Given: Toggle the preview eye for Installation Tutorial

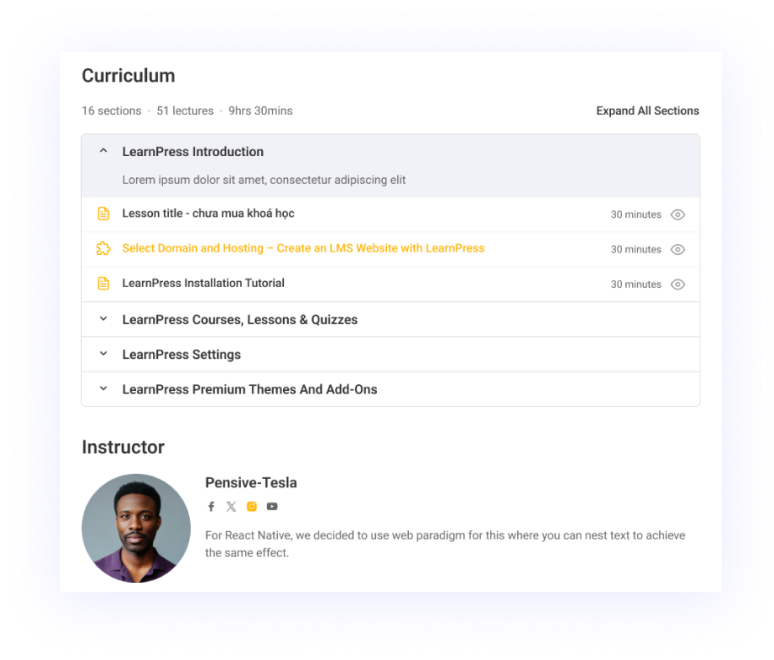Looking at the screenshot, I should click(x=678, y=285).
